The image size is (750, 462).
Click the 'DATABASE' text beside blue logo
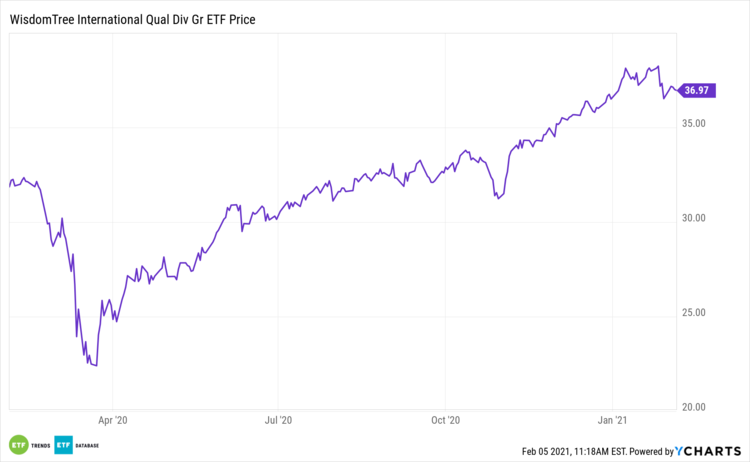91,444
